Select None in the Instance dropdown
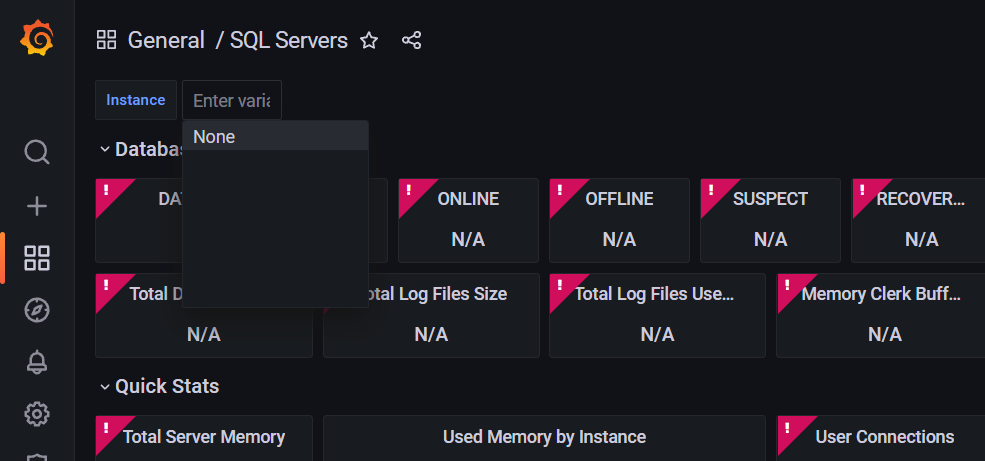Image resolution: width=985 pixels, height=461 pixels. tap(214, 137)
